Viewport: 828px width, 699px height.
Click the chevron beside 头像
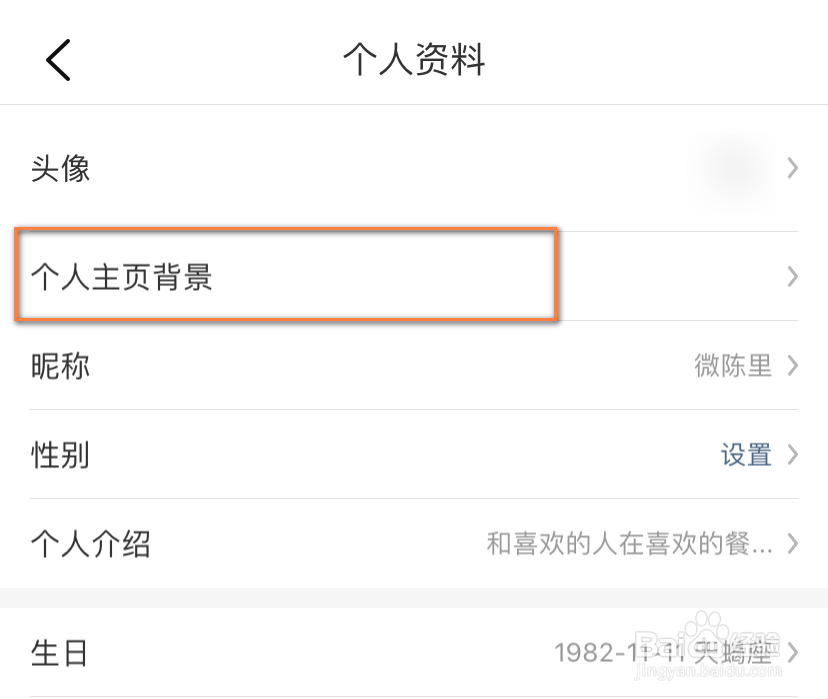793,168
